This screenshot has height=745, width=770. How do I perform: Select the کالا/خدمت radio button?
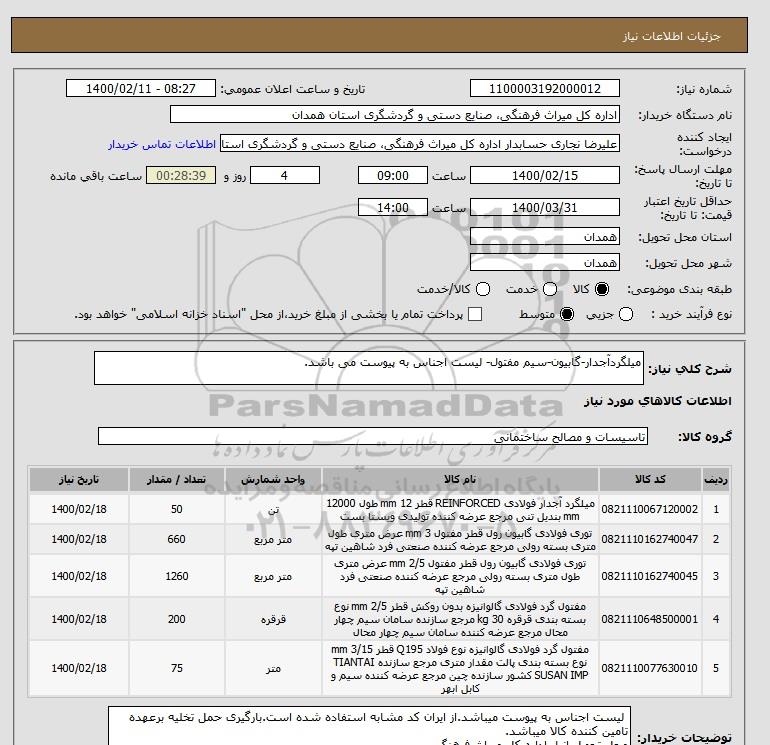pyautogui.click(x=483, y=289)
